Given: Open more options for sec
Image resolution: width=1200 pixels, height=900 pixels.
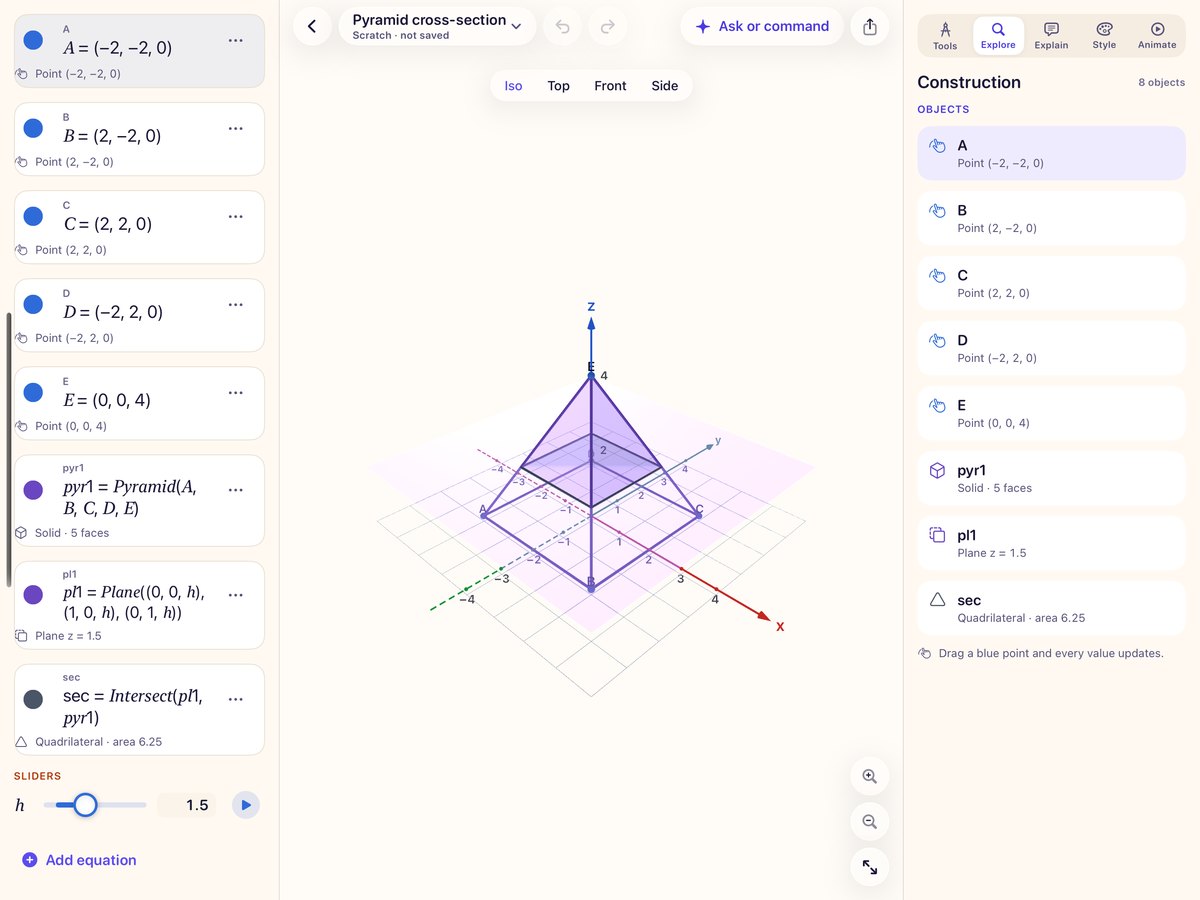Looking at the screenshot, I should click(236, 699).
